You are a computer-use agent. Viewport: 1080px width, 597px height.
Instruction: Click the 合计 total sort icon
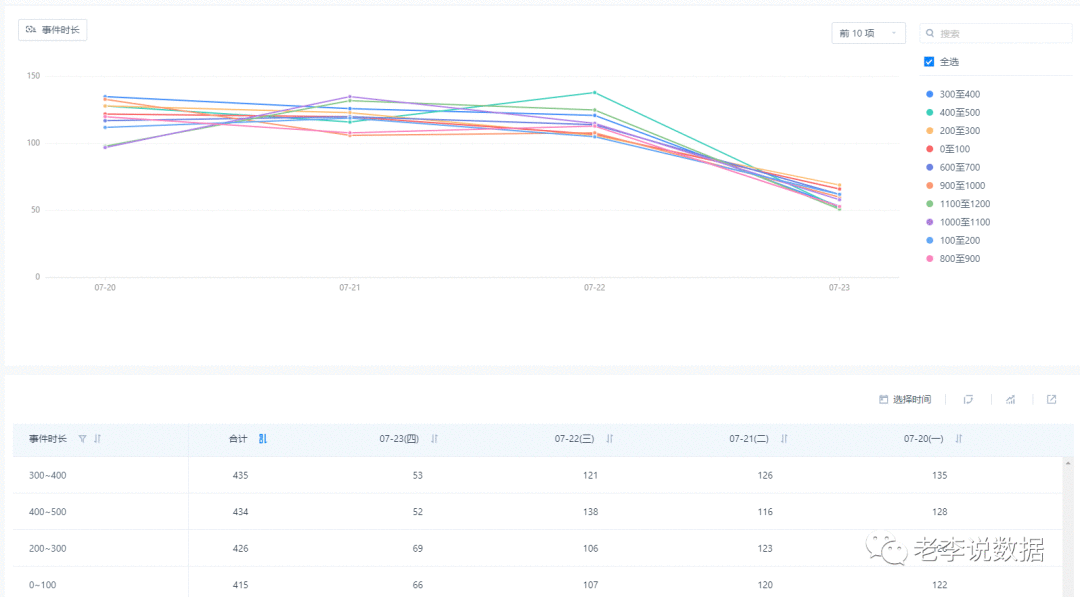tap(262, 439)
